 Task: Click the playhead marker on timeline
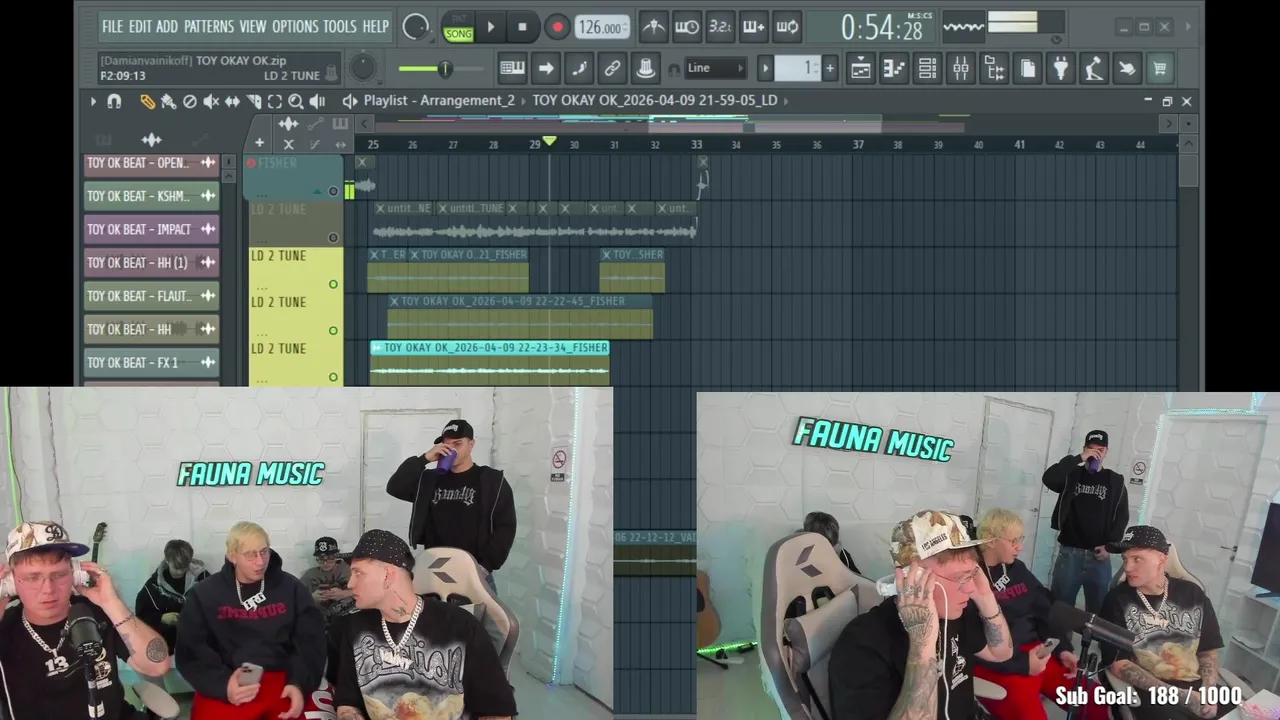(549, 142)
